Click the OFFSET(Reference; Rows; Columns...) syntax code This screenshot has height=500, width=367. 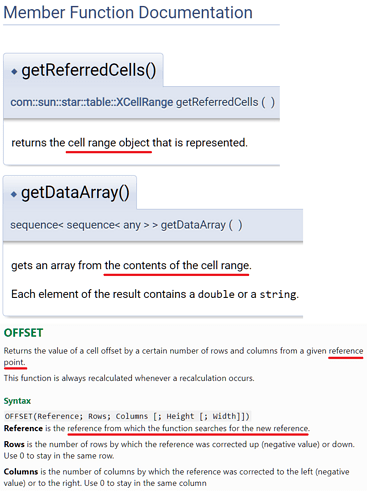point(127,416)
